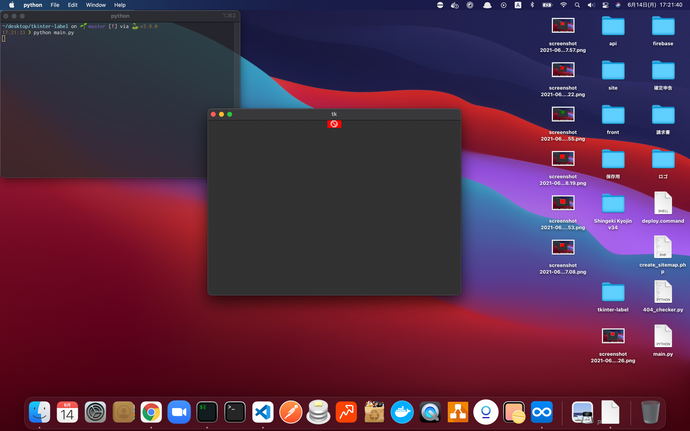Open Contacts from the dock
Screen dimensions: 690x431
click(123, 413)
